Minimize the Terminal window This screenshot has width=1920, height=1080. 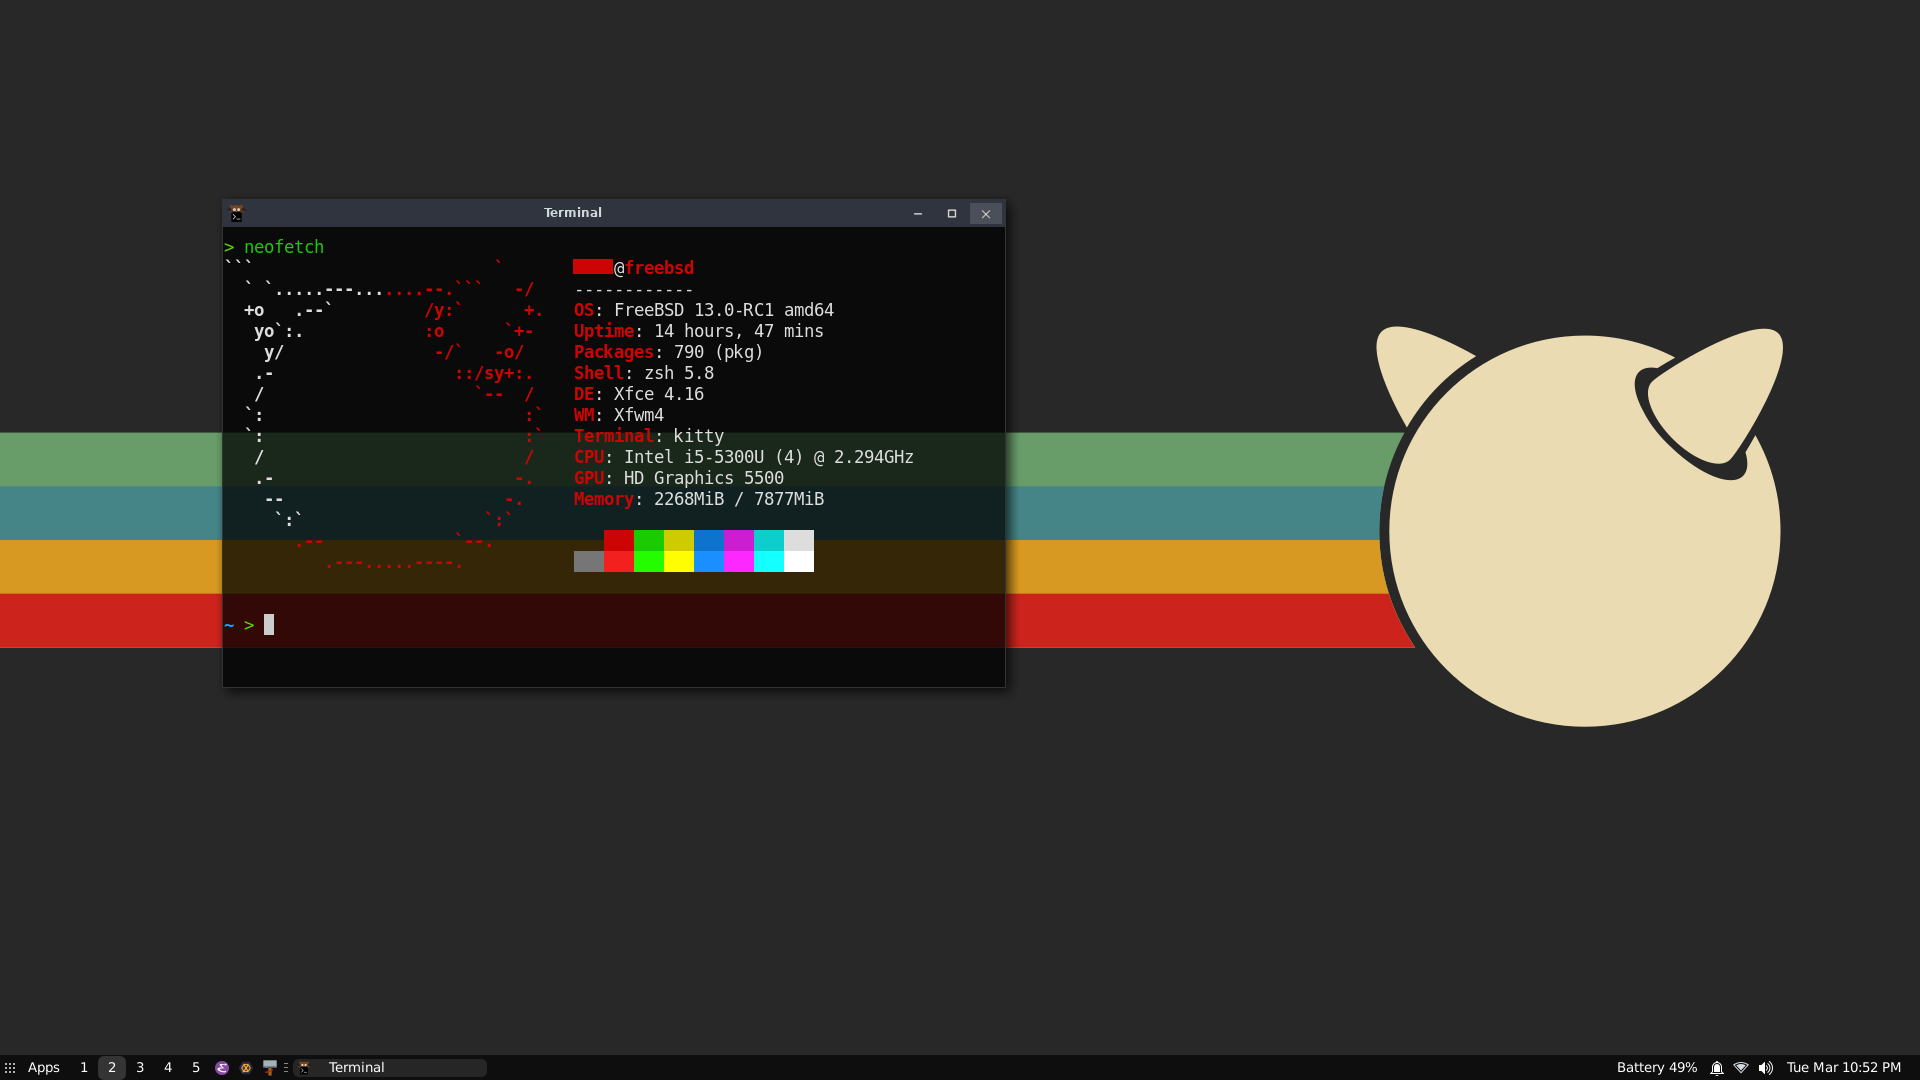click(918, 213)
